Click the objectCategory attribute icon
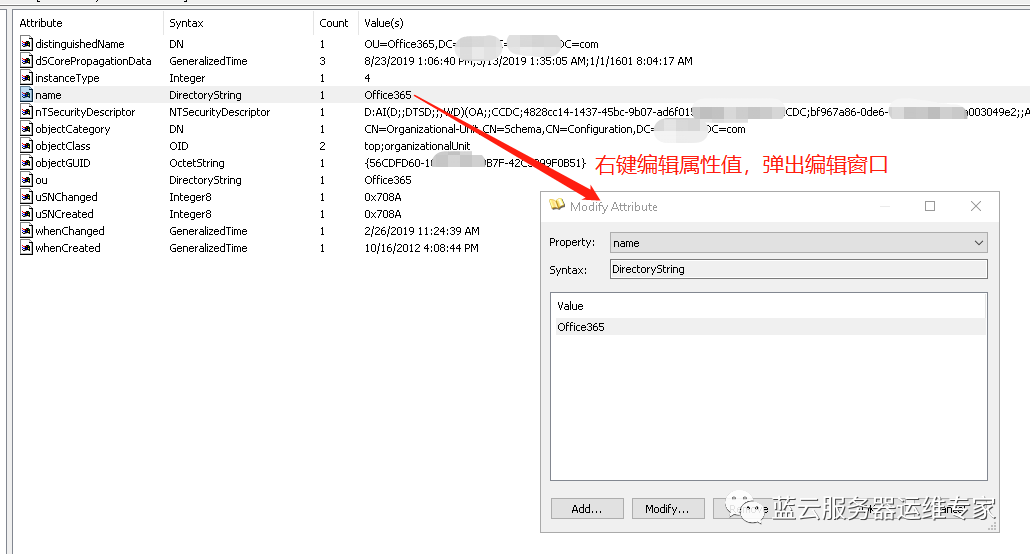 coord(26,129)
